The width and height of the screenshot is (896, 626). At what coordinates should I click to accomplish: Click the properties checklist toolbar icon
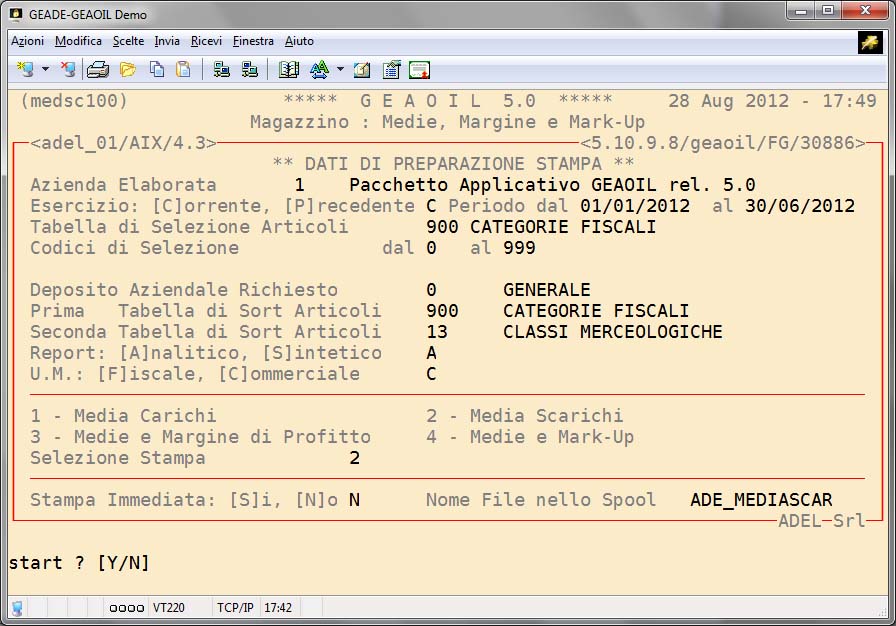pos(391,70)
